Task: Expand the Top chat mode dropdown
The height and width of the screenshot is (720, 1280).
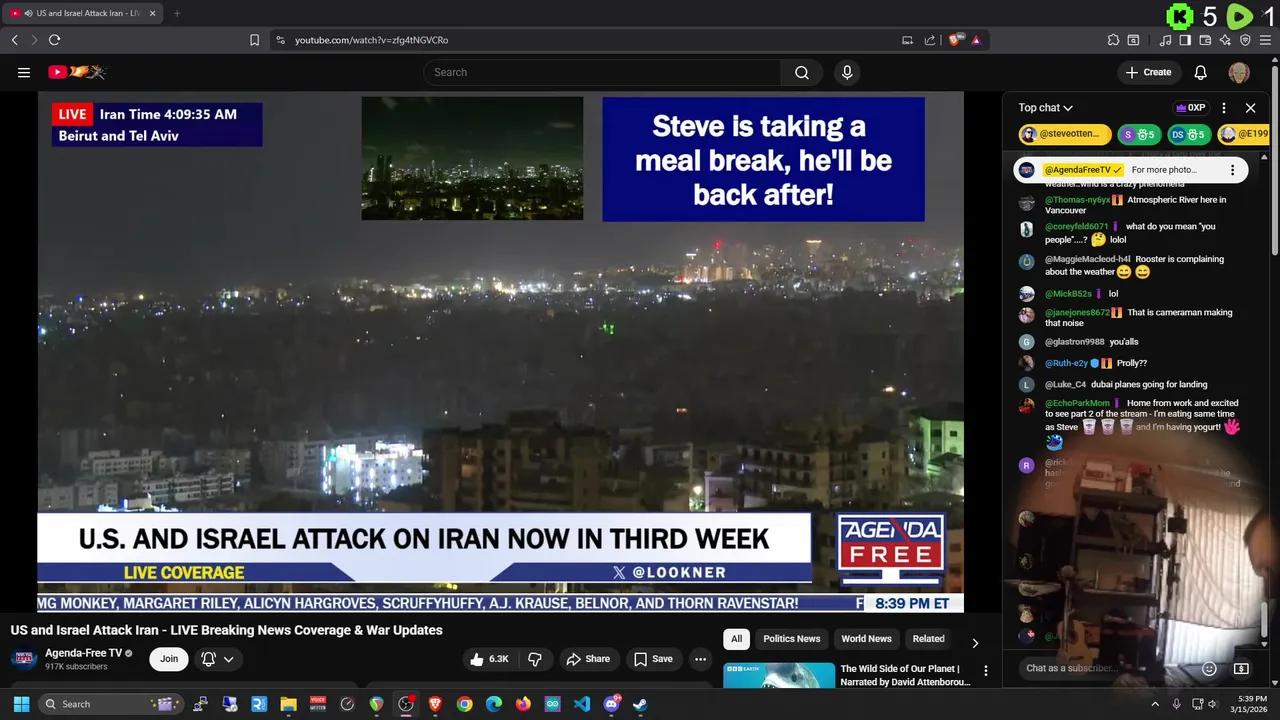Action: [1046, 108]
